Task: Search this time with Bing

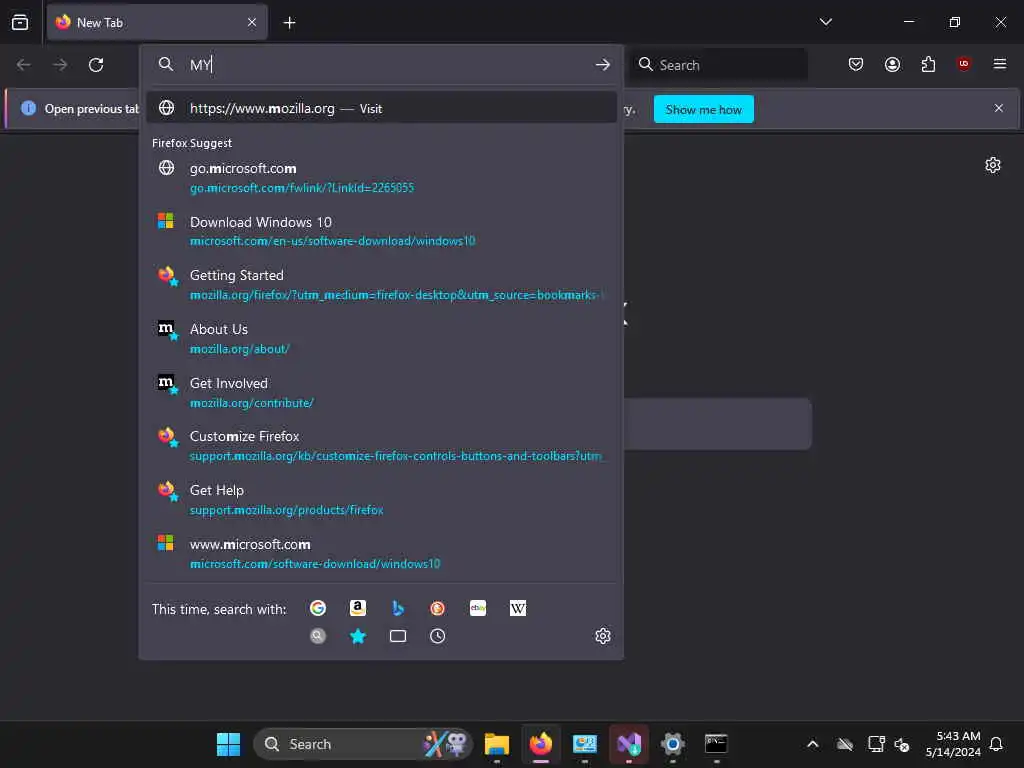Action: [x=398, y=609]
